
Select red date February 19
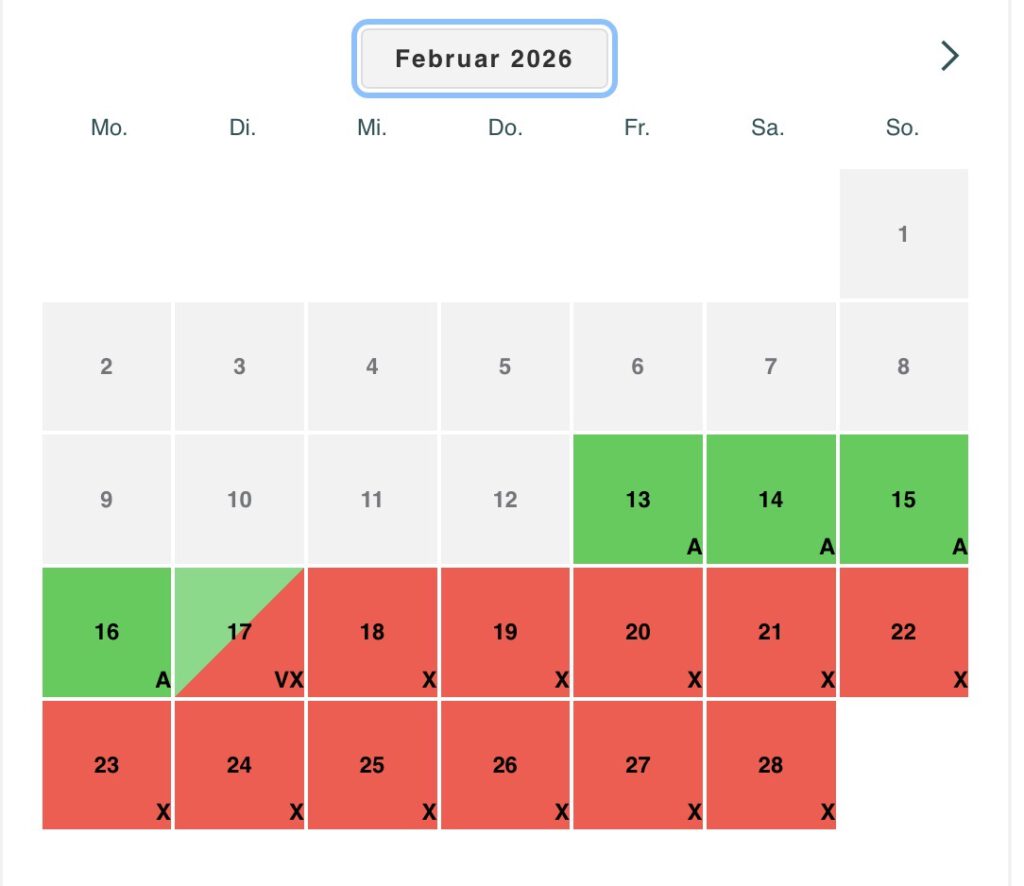coord(505,632)
